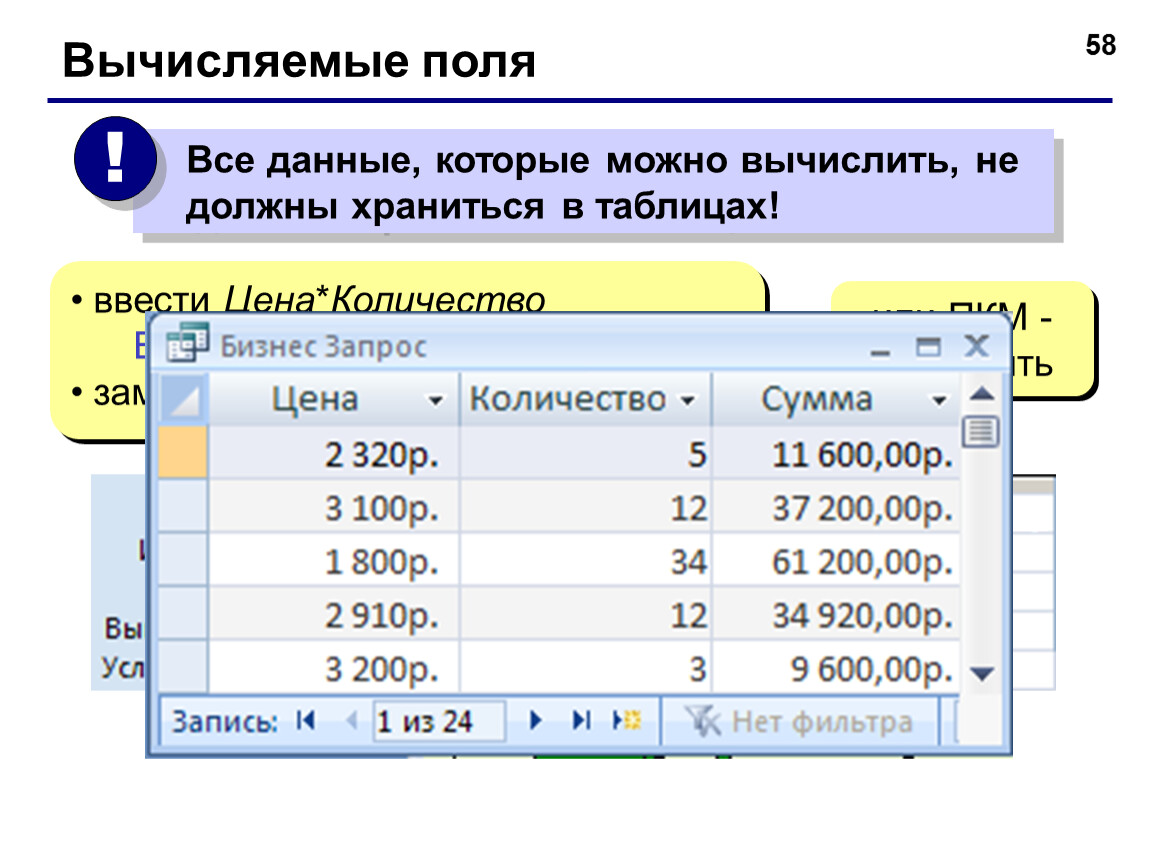
Task: Click the Бизнес Запрос title text
Action: click(323, 346)
